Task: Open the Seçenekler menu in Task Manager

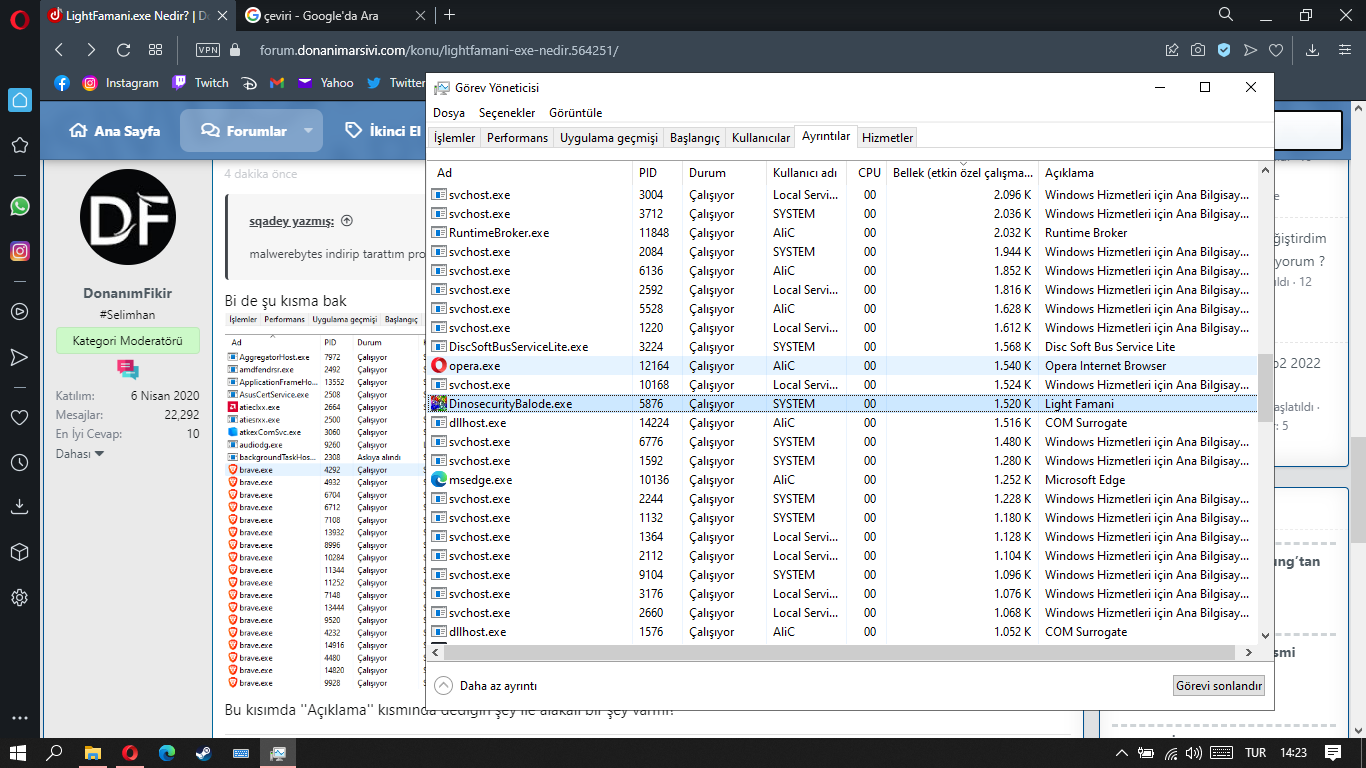Action: (506, 113)
